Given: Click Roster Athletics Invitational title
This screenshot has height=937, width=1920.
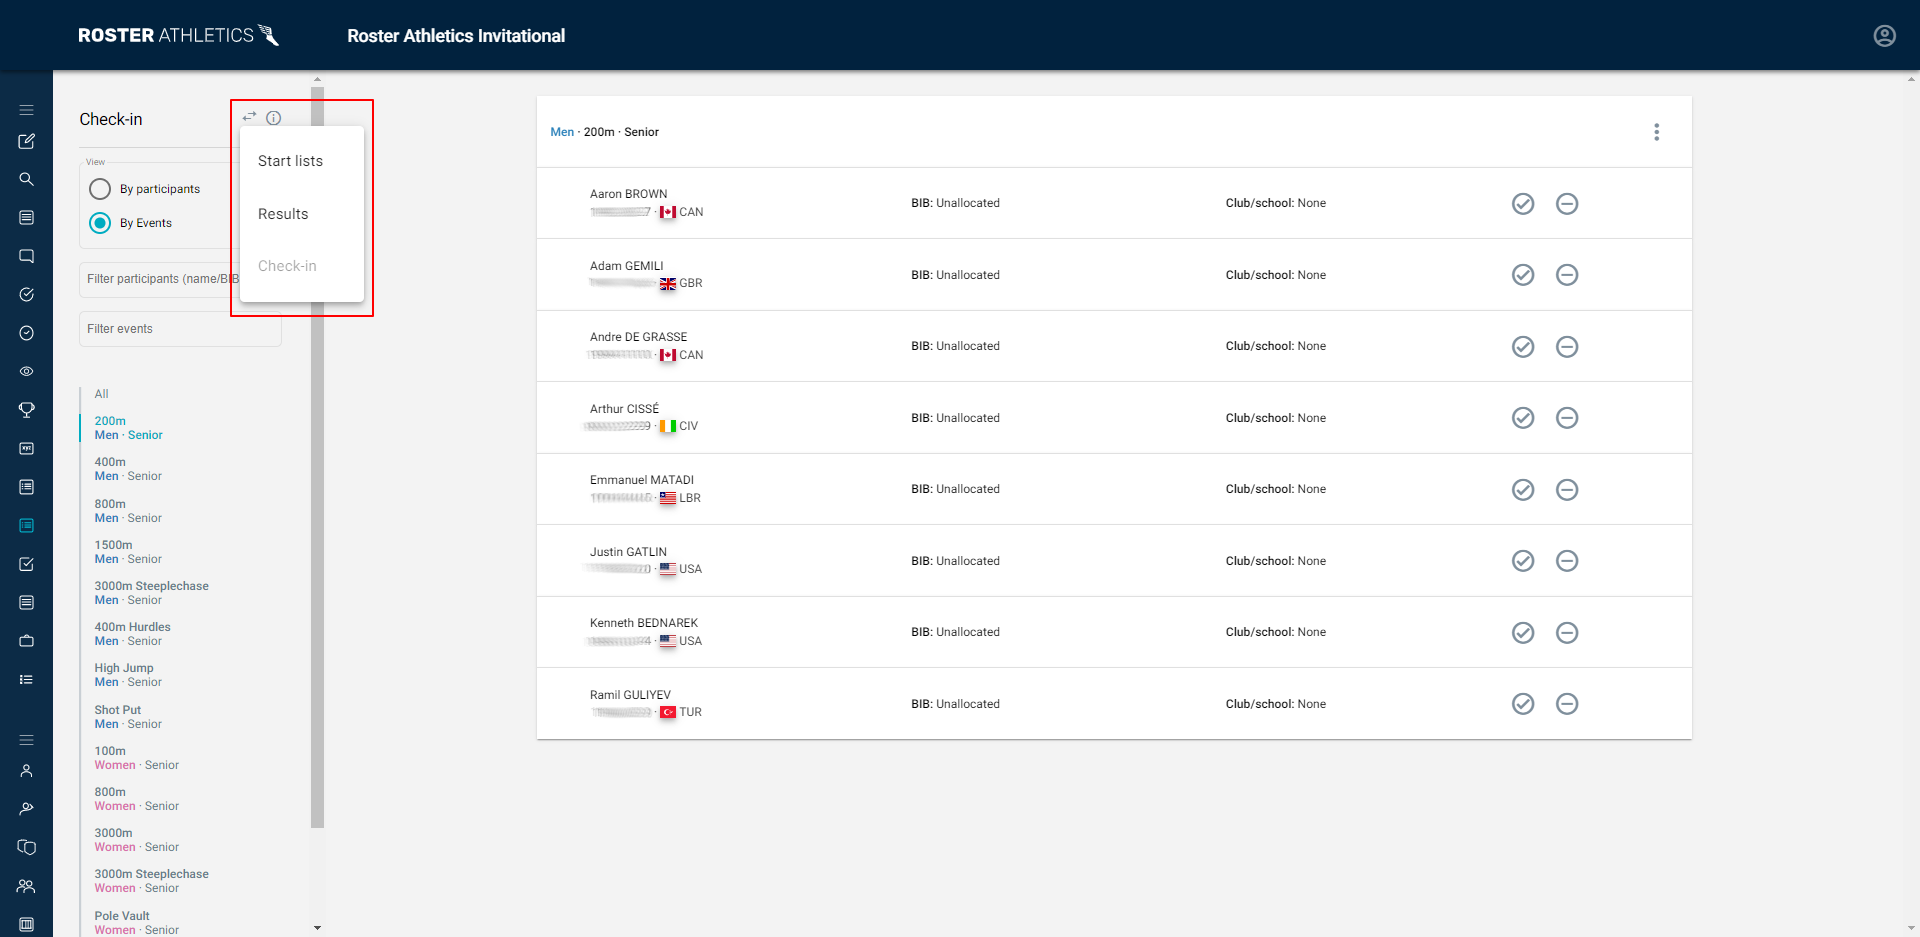Looking at the screenshot, I should pos(456,36).
